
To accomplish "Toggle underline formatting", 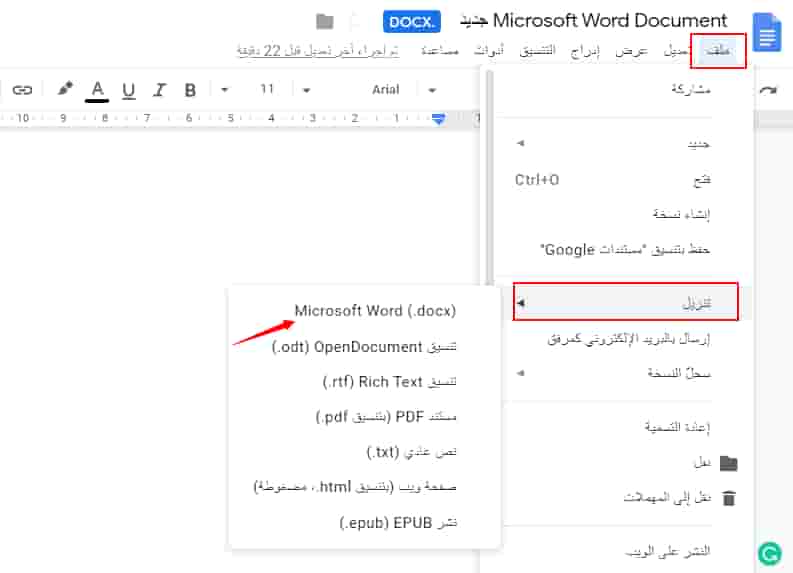I will coord(128,90).
